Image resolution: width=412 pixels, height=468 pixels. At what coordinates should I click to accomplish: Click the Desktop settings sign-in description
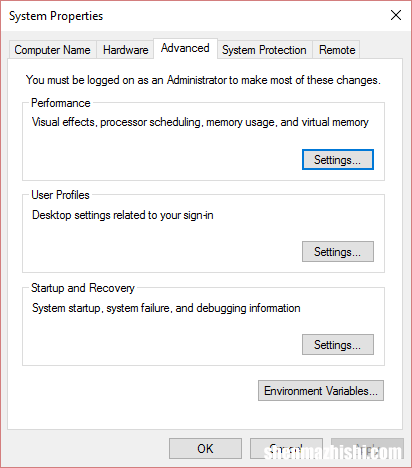(x=123, y=215)
